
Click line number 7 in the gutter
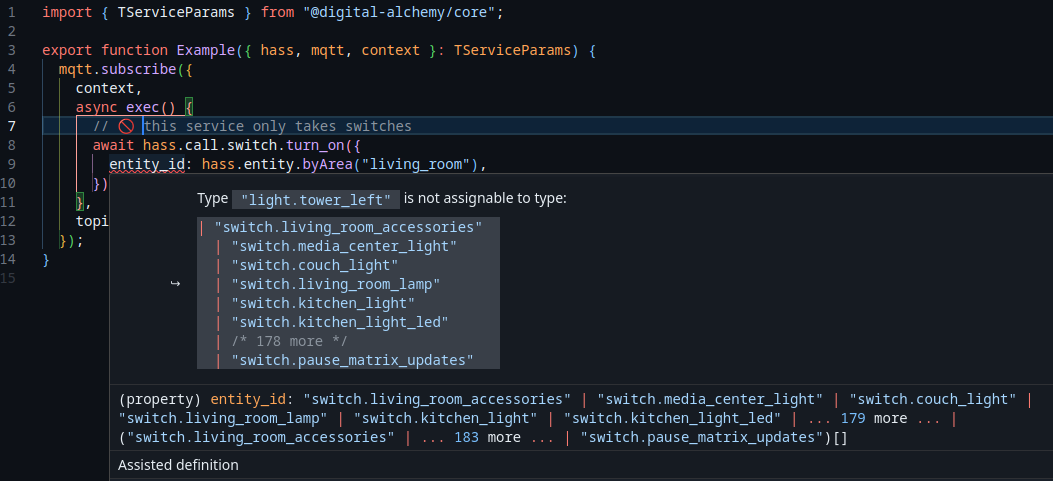coord(10,126)
